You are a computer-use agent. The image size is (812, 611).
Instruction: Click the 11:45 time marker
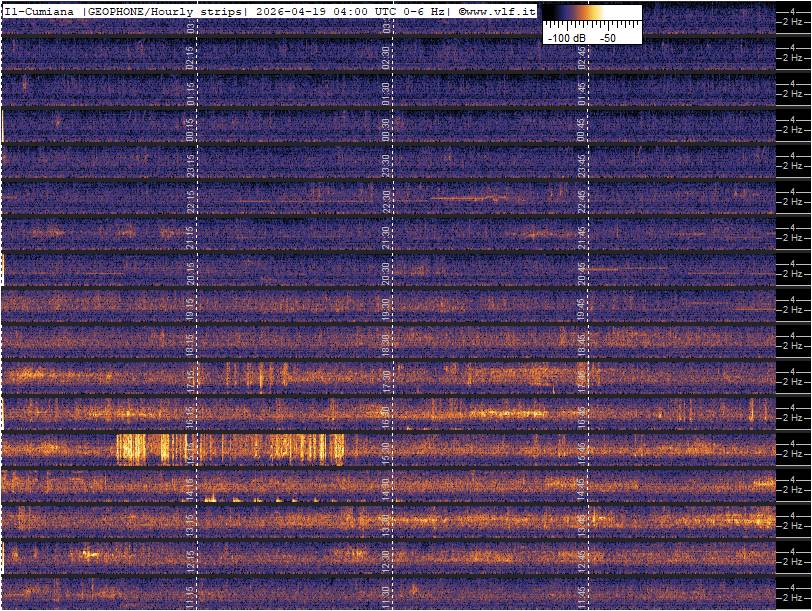point(581,596)
